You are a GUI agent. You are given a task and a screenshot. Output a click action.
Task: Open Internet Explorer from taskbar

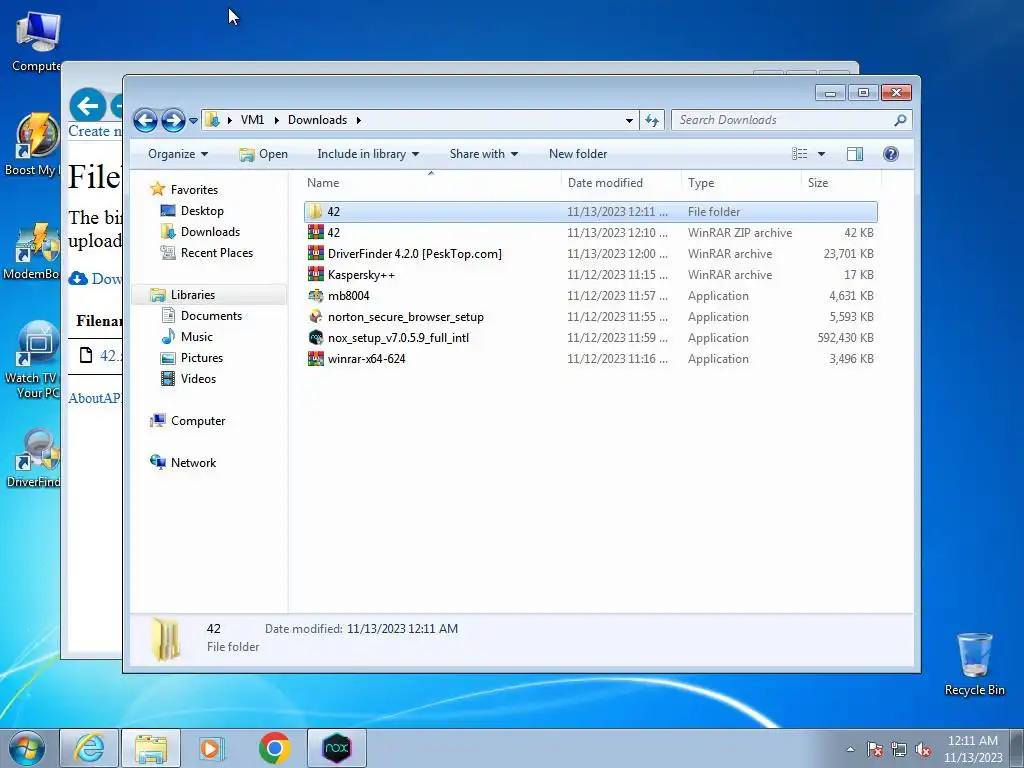click(89, 748)
